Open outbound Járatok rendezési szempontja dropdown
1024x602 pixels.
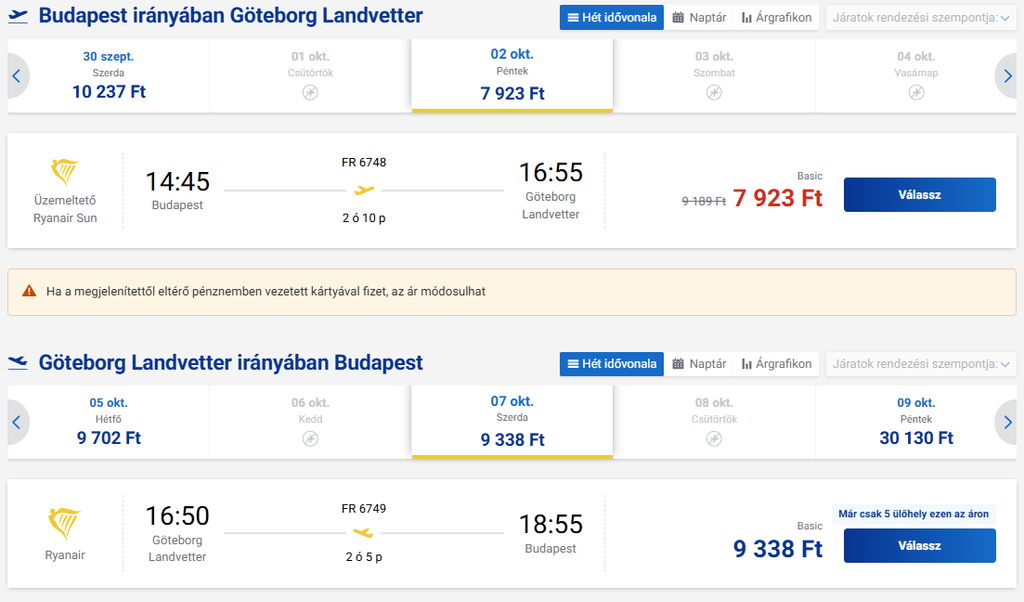pos(921,18)
